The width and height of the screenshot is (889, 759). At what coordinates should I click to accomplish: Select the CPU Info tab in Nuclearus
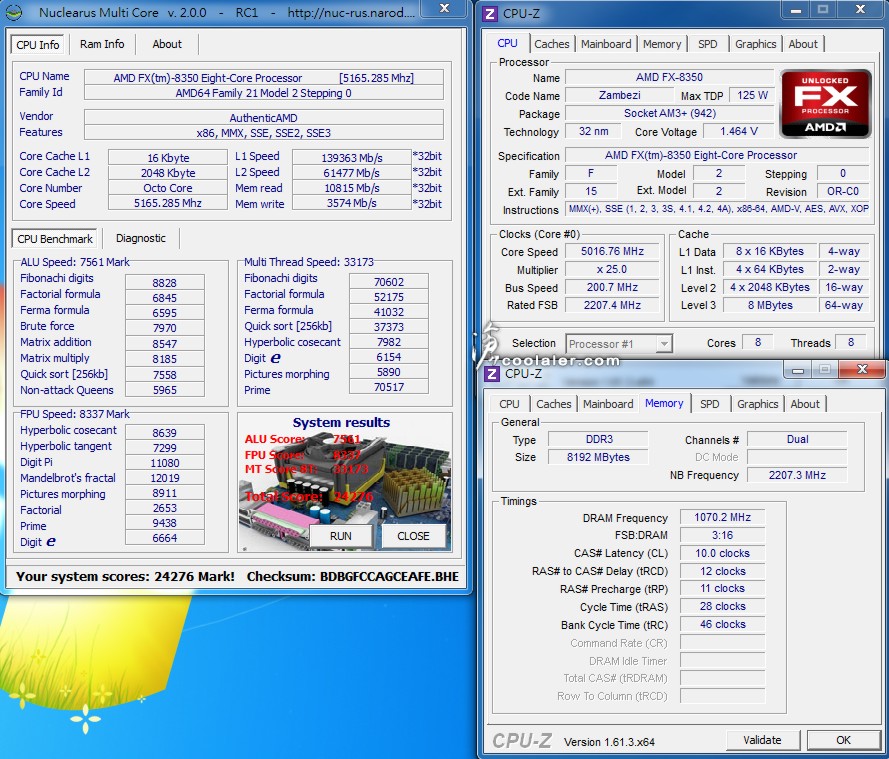point(38,45)
